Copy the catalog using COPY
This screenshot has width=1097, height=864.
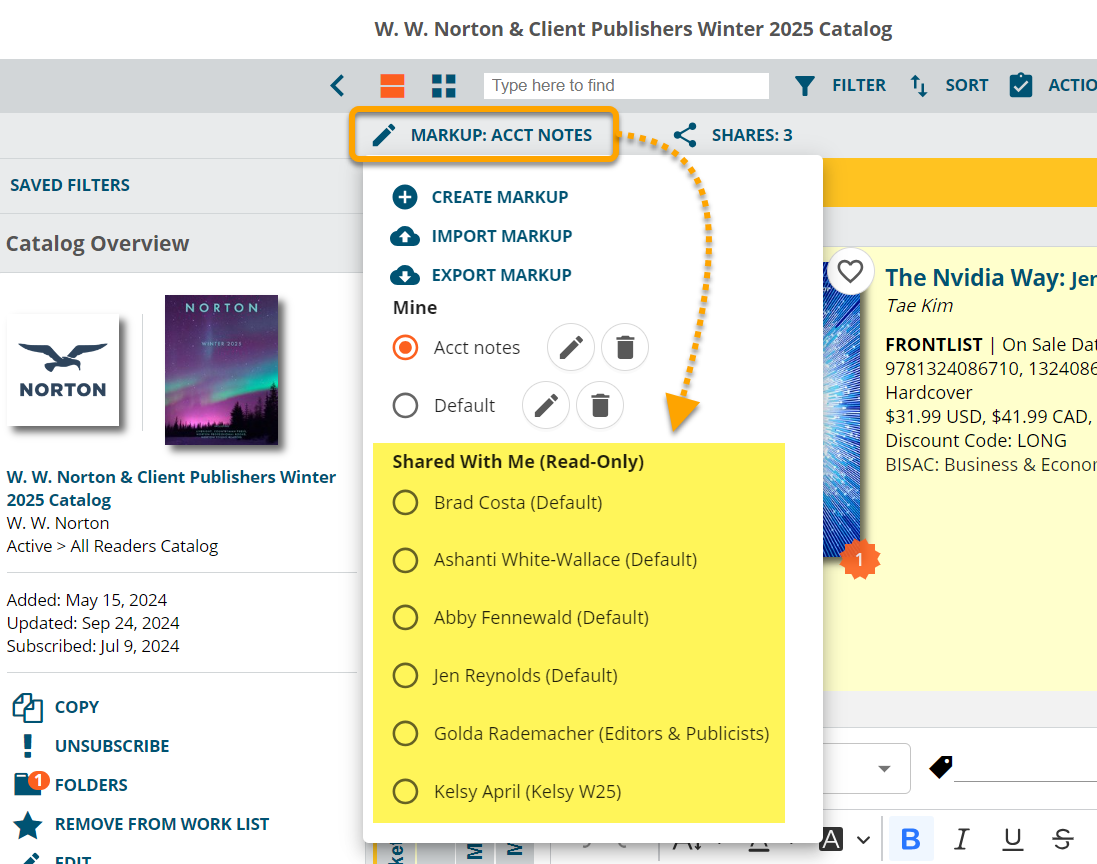(56, 707)
